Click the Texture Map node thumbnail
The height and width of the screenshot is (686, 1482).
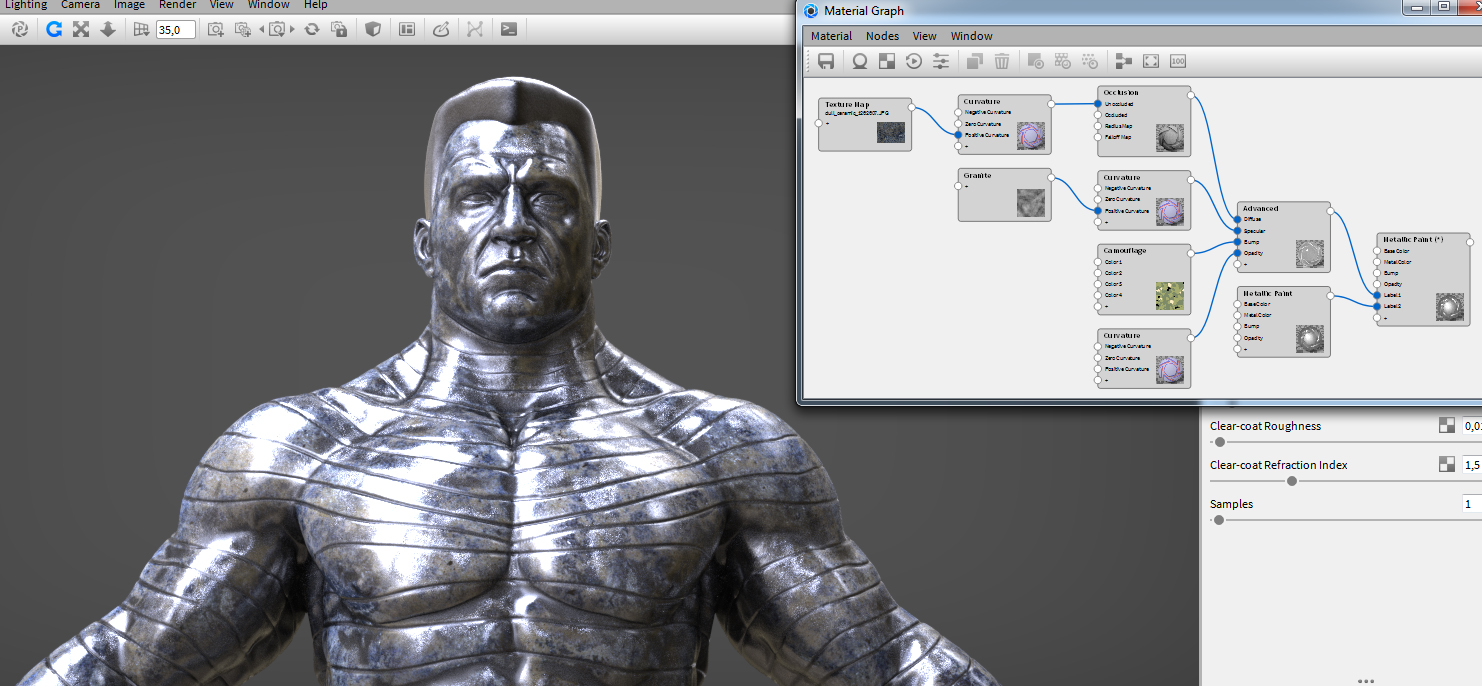pos(891,132)
